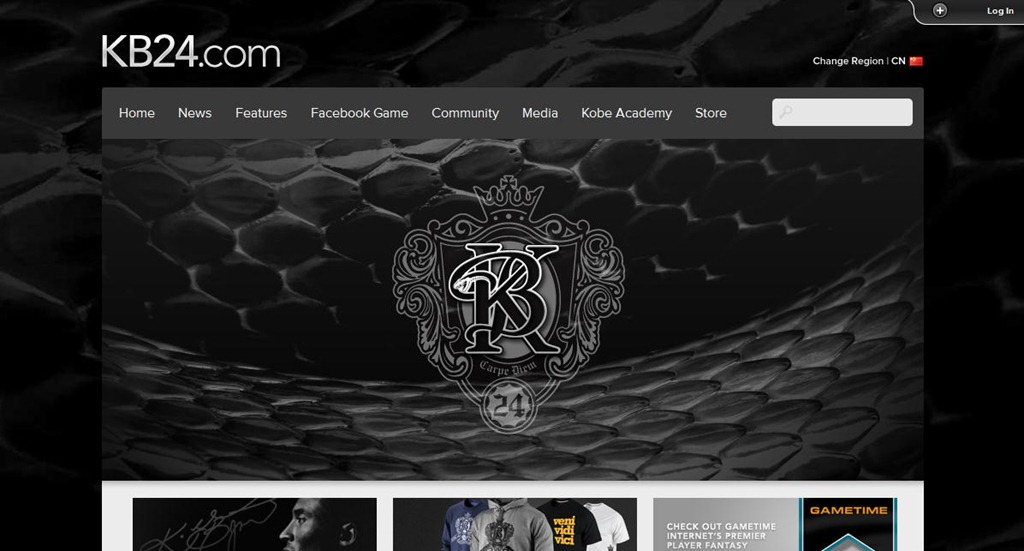The image size is (1024, 551).
Task: Click the plus icon beside Log In
Action: [939, 10]
